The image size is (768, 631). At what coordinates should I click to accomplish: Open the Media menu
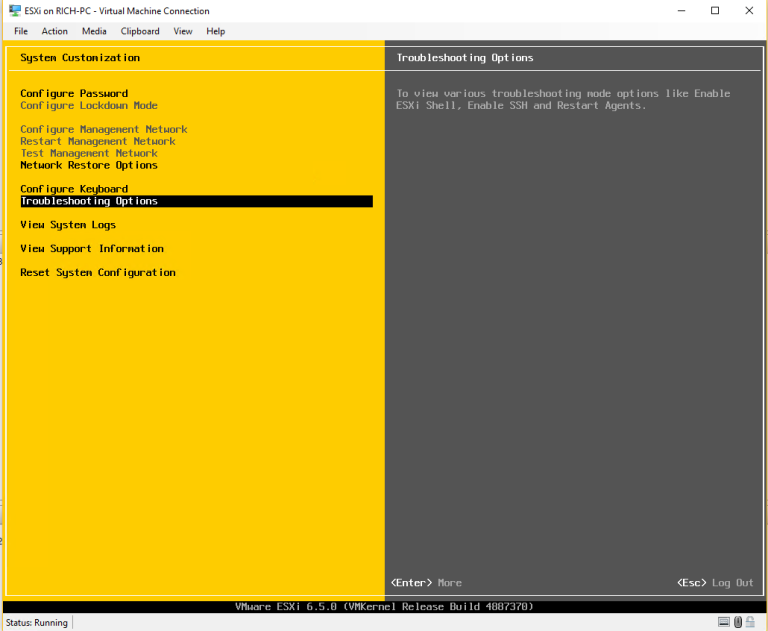tap(94, 31)
